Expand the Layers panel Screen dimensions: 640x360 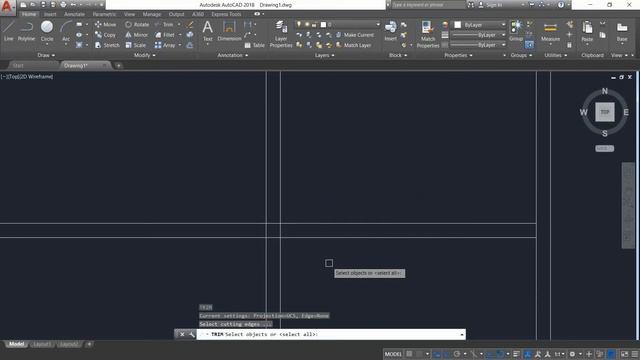pos(324,55)
